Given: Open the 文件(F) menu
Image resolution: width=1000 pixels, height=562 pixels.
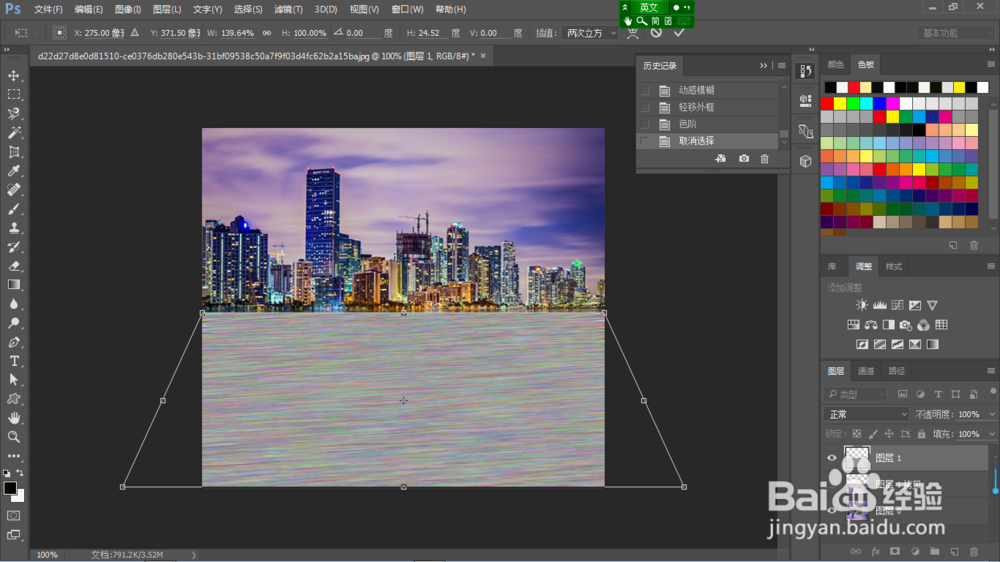Looking at the screenshot, I should point(48,10).
